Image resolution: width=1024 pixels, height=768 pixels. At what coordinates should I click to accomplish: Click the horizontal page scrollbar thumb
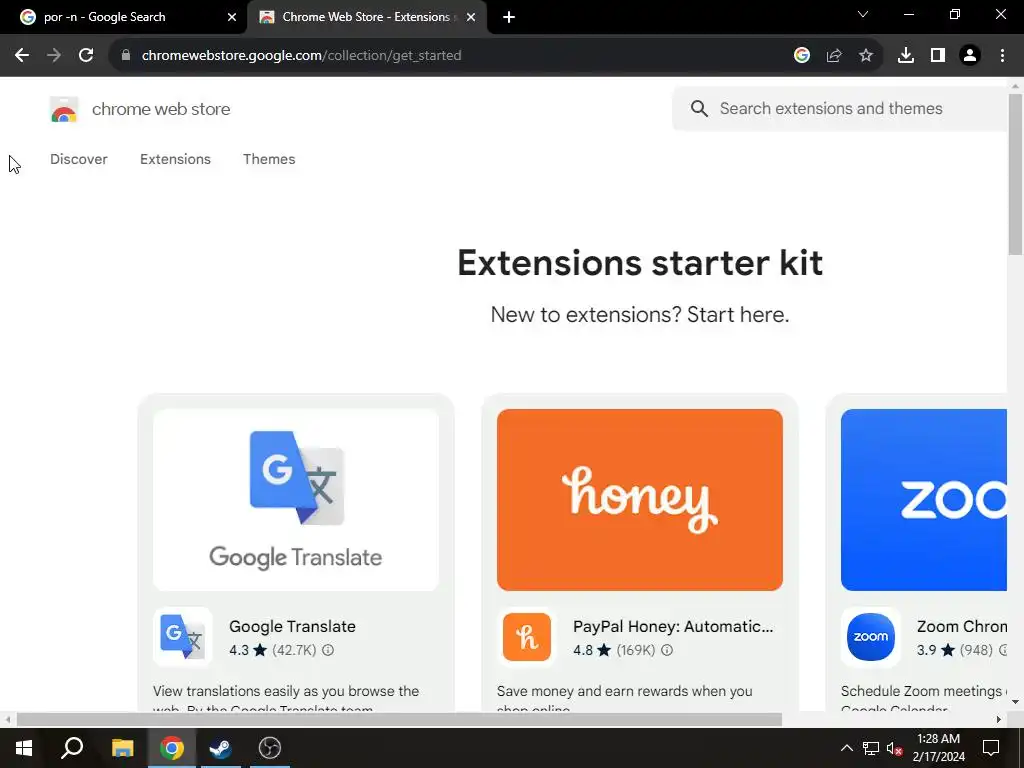pos(399,720)
